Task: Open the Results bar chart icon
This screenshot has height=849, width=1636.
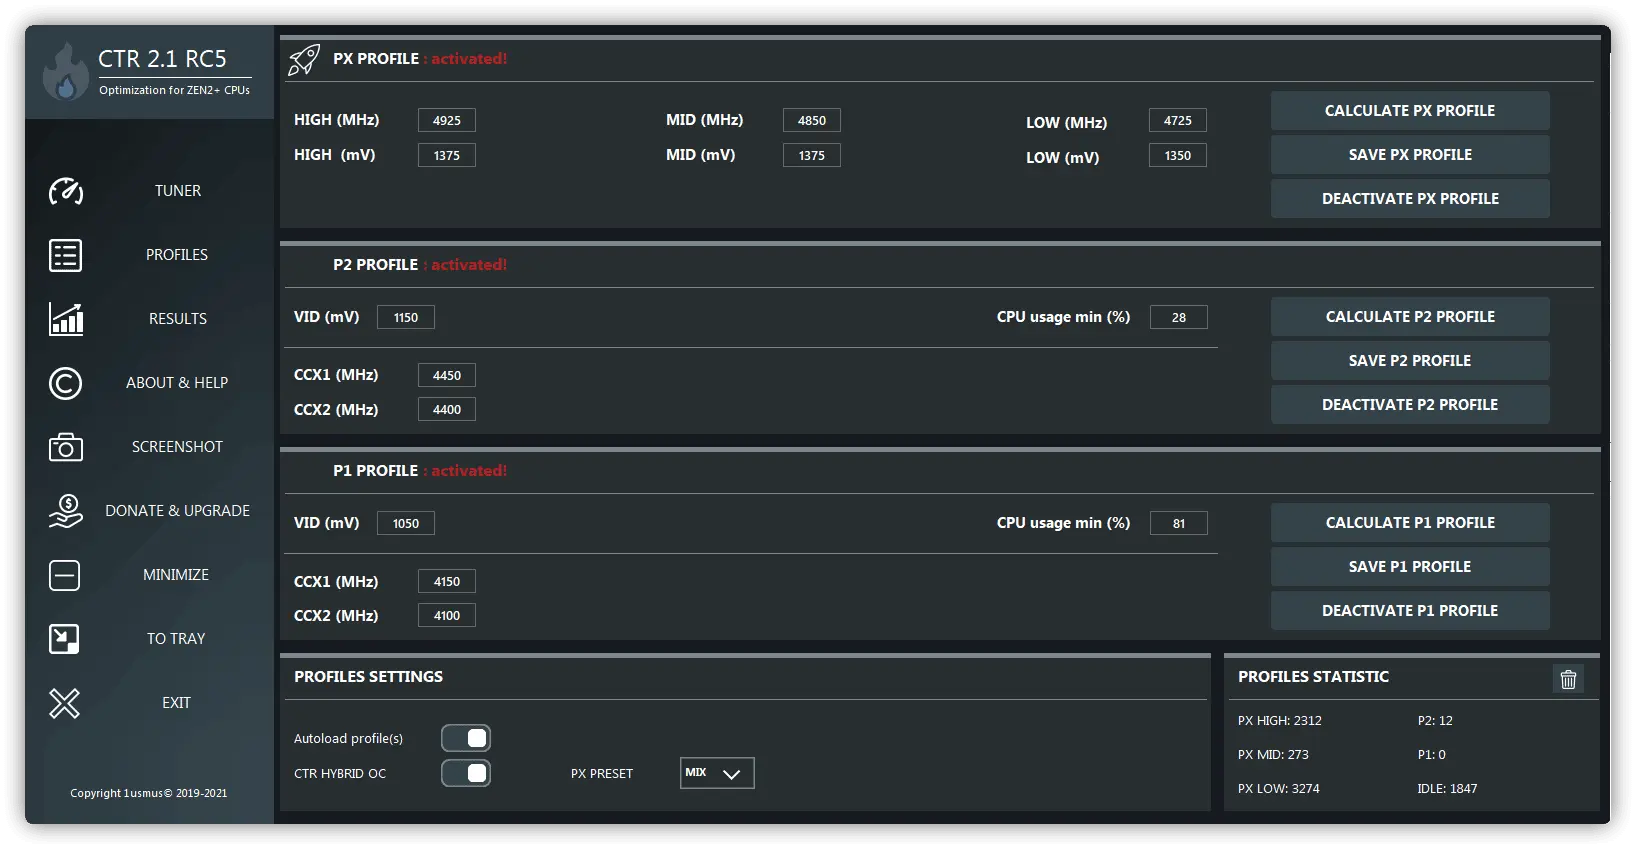Action: pyautogui.click(x=66, y=319)
